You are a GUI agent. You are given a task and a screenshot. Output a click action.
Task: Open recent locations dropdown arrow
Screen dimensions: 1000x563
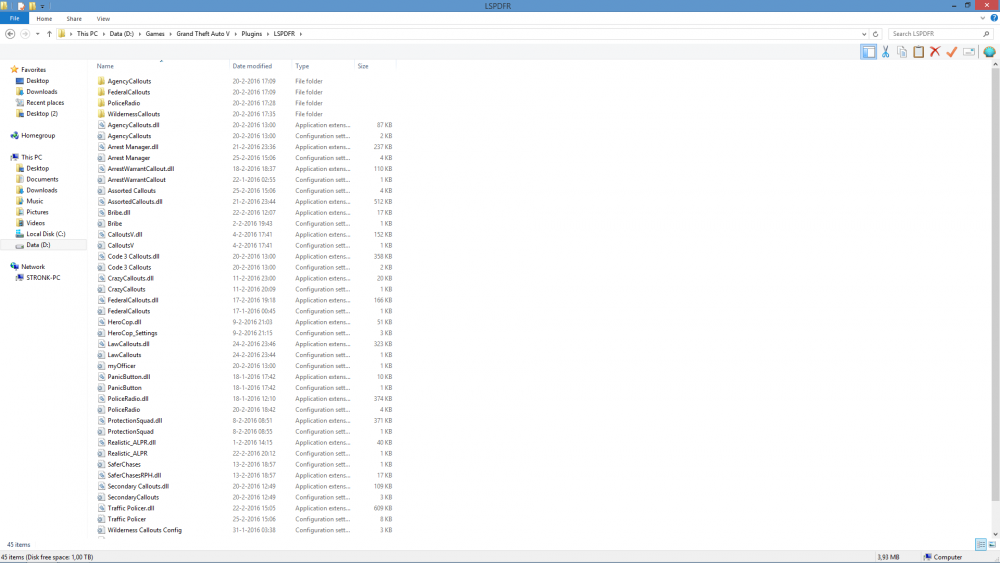point(38,34)
